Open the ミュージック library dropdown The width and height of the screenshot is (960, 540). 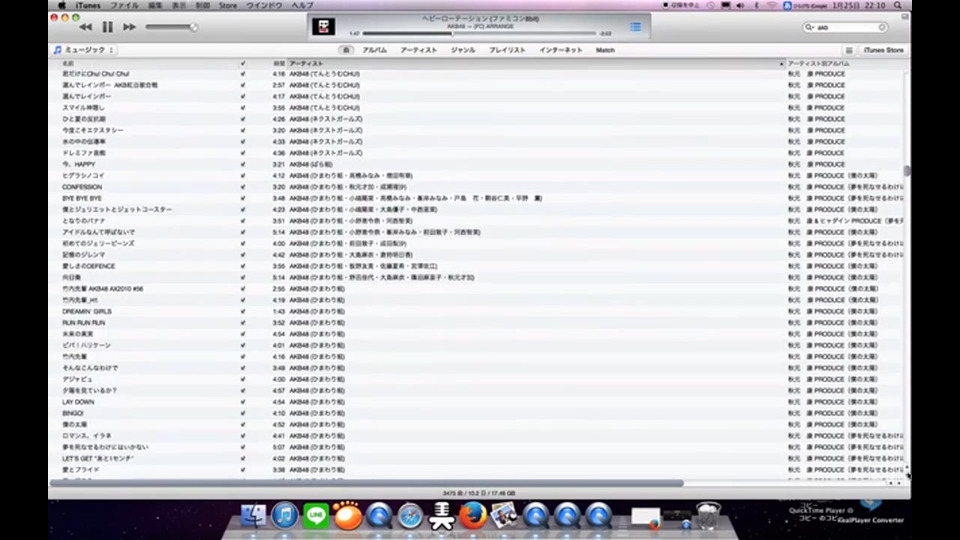(84, 50)
